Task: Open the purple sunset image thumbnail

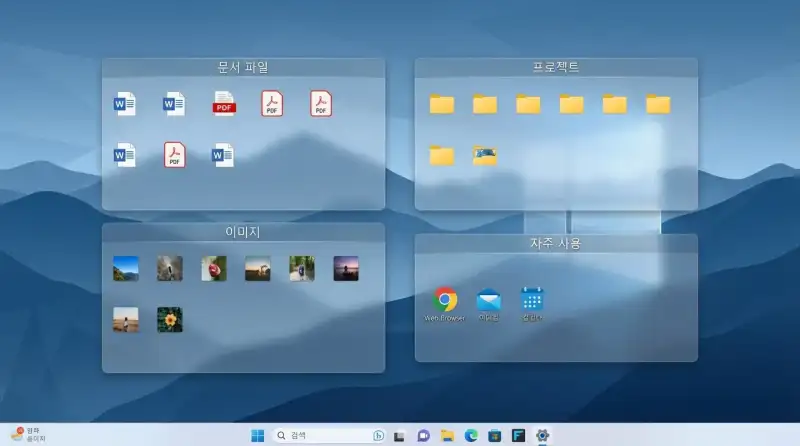Action: tap(346, 268)
